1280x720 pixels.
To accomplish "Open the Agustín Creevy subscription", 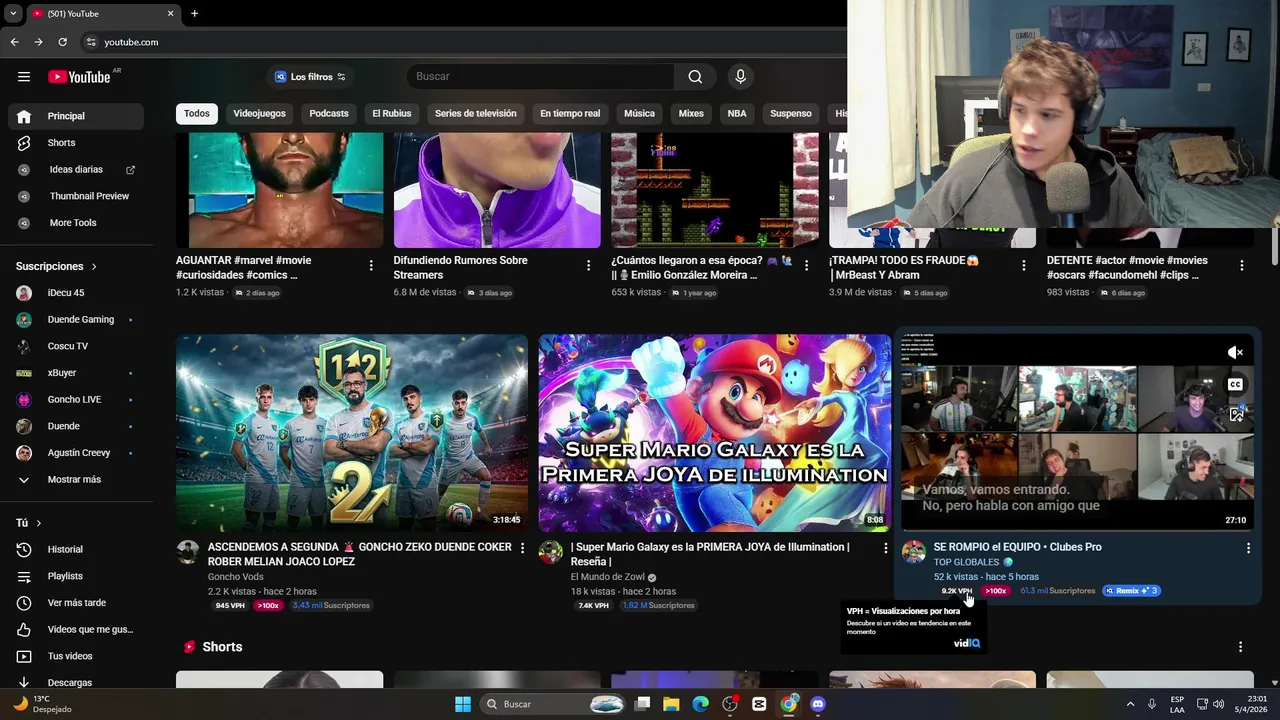I will 76,453.
